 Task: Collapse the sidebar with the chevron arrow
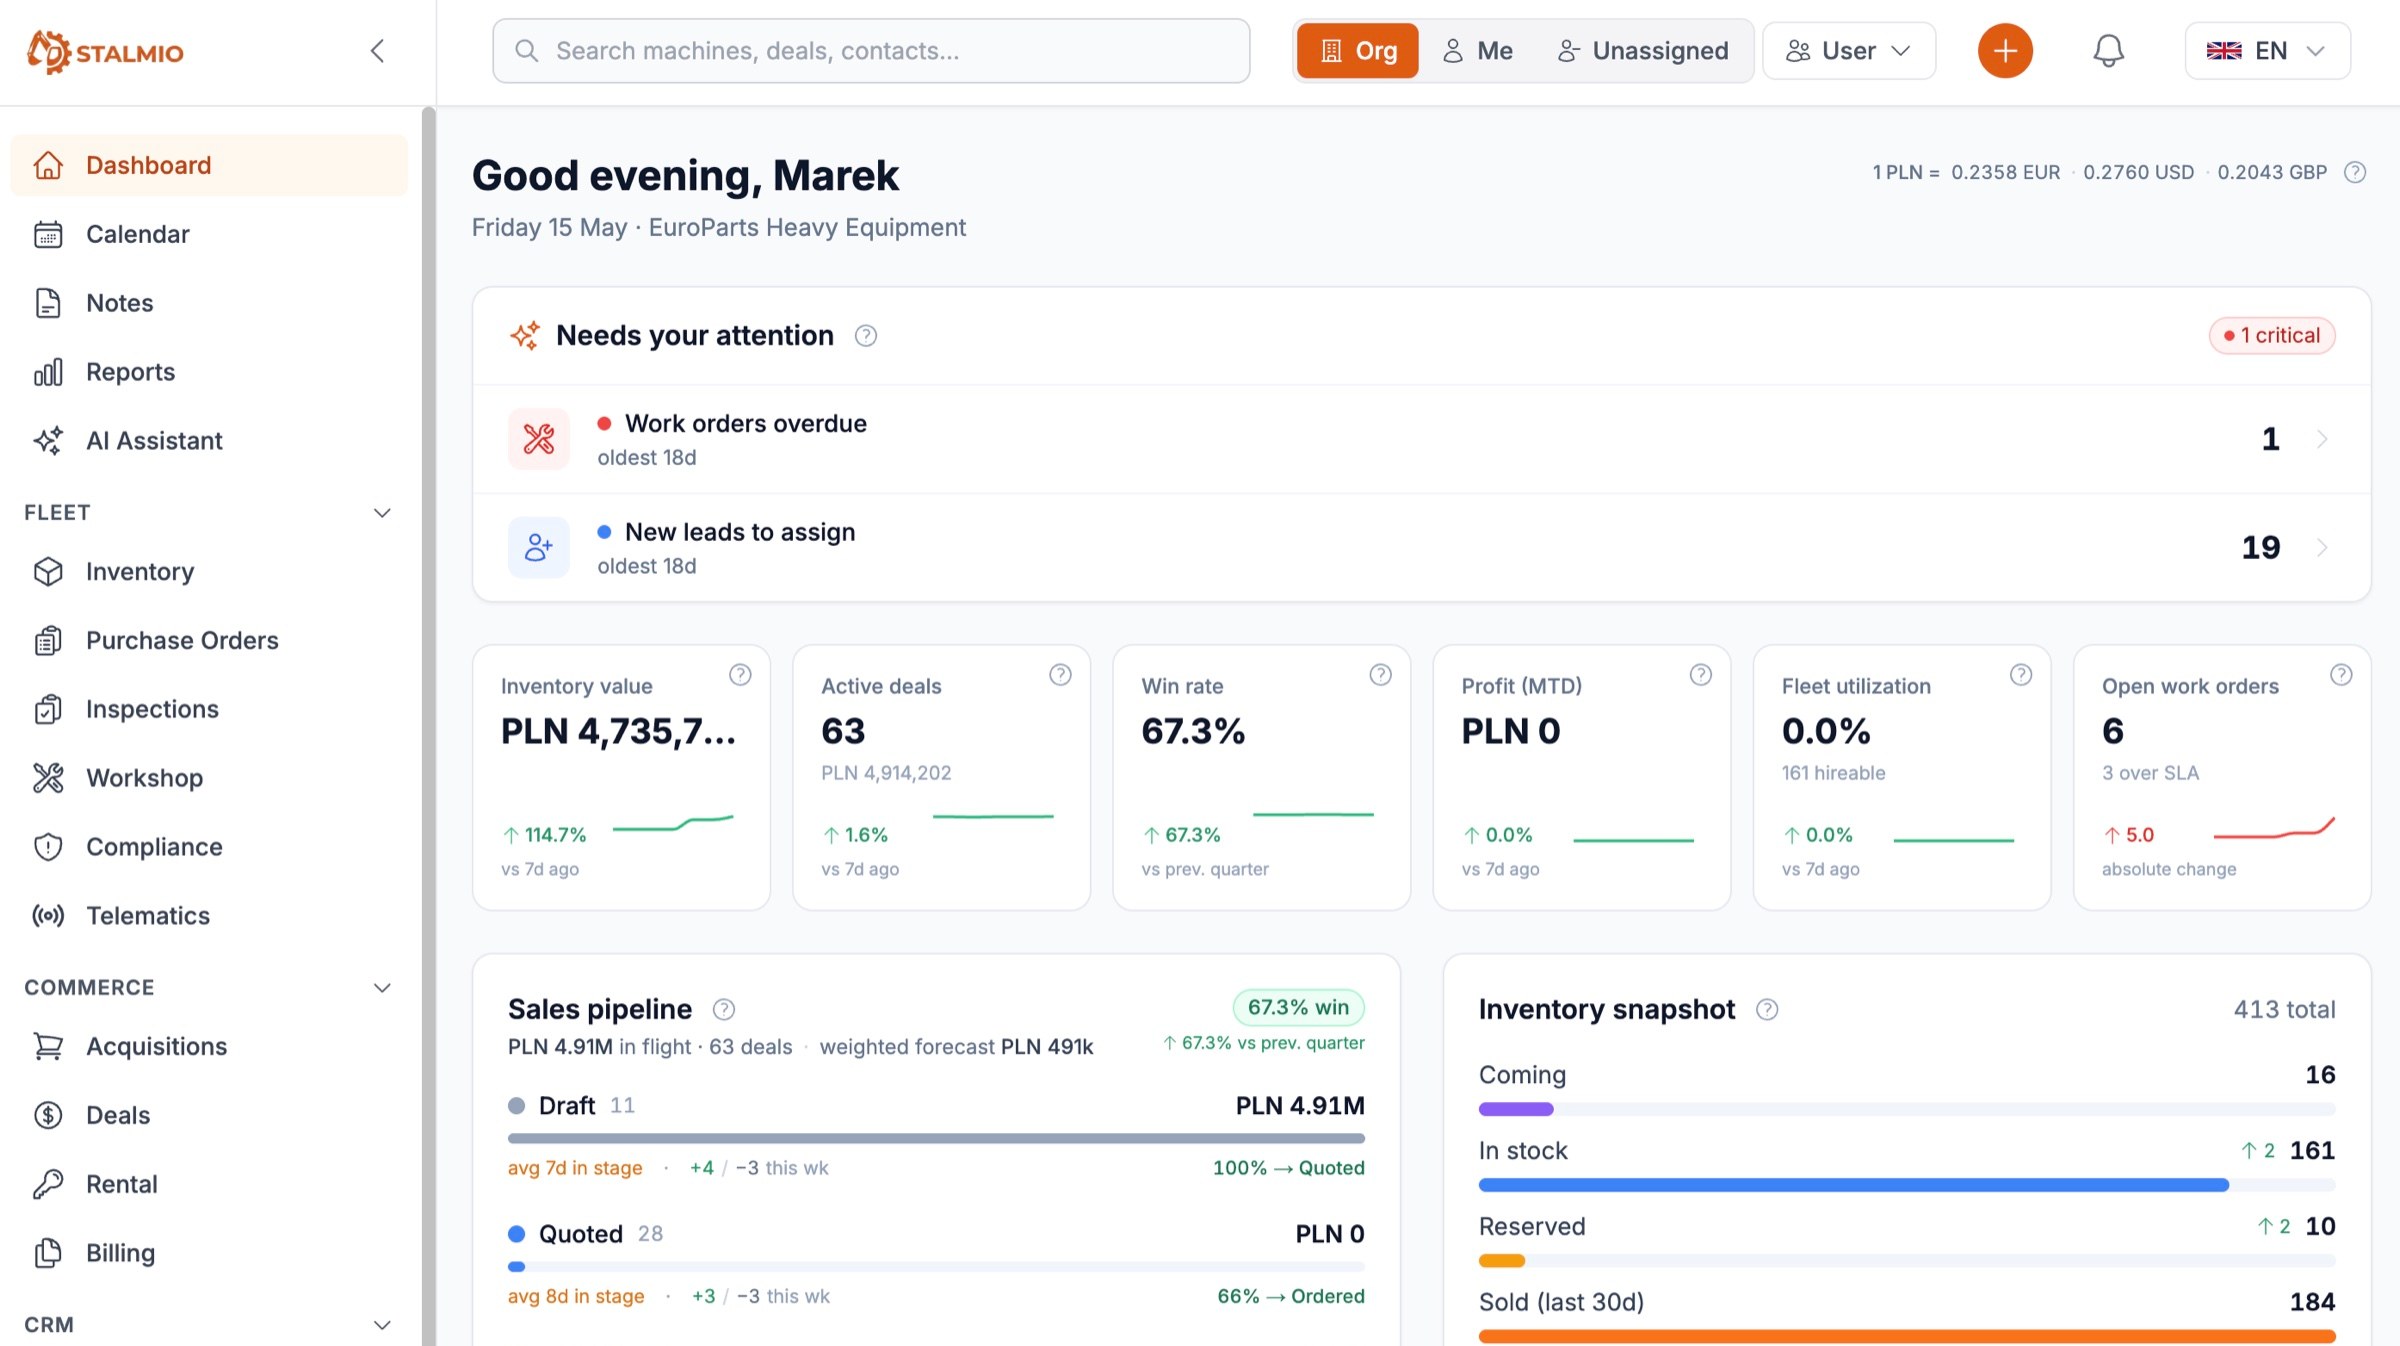(377, 51)
